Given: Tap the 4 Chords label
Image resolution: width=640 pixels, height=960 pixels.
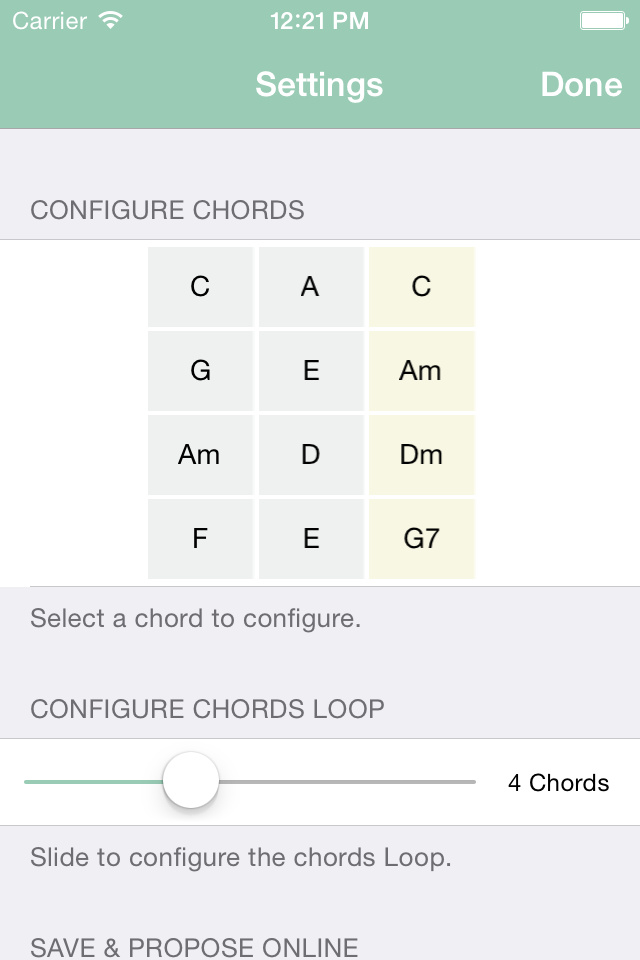Looking at the screenshot, I should (558, 783).
